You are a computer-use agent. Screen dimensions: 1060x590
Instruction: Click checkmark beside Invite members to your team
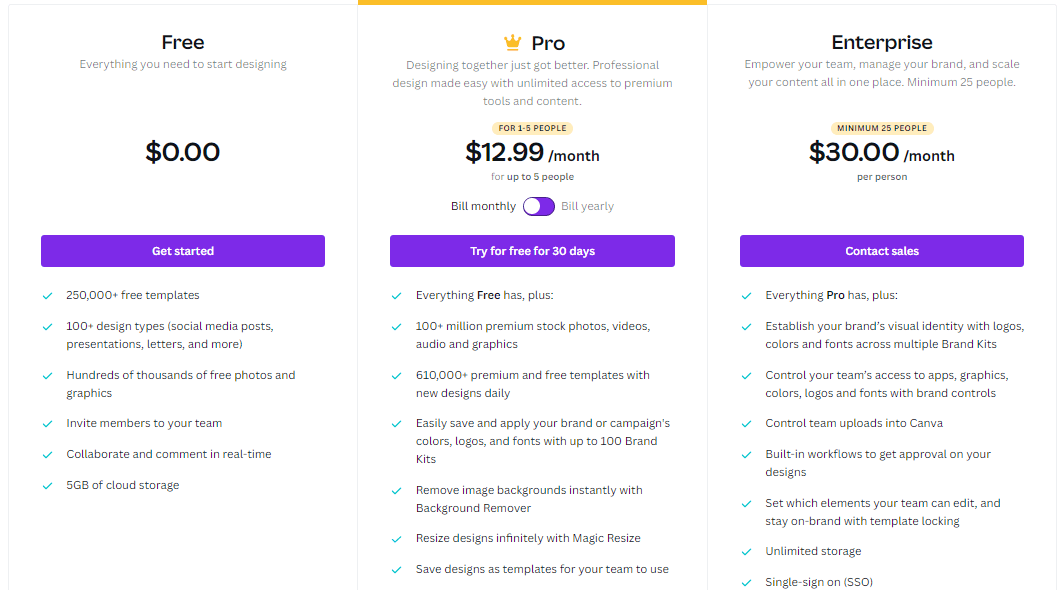(47, 424)
